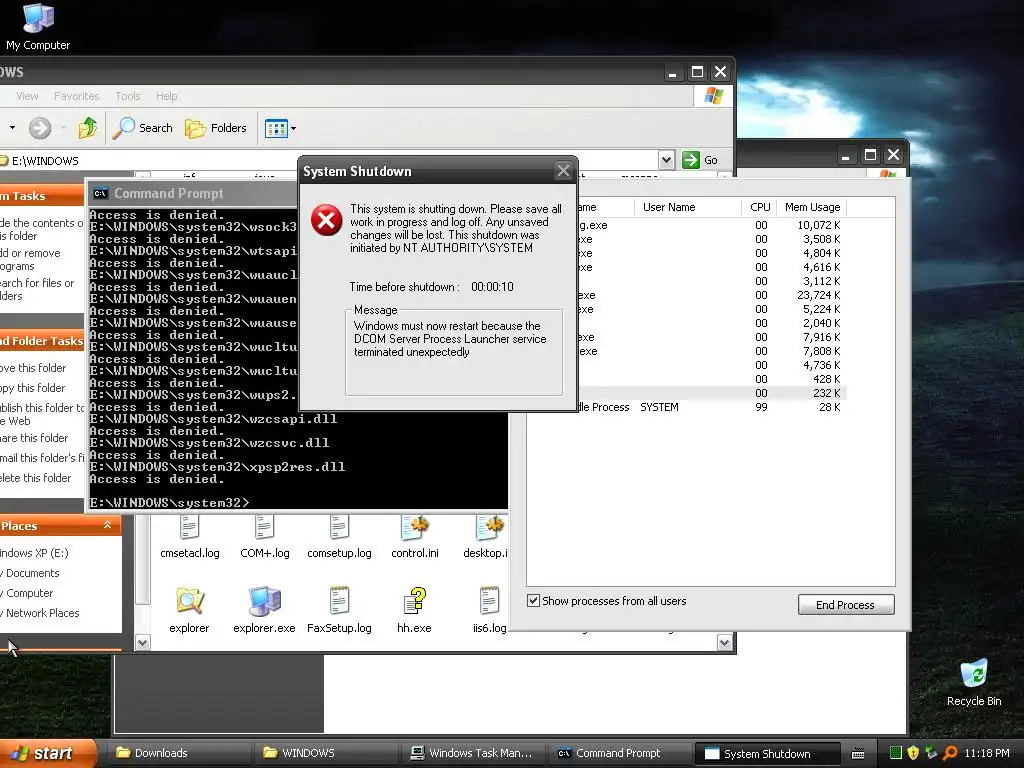Open the Help menu
Image resolution: width=1024 pixels, height=768 pixels.
point(167,96)
